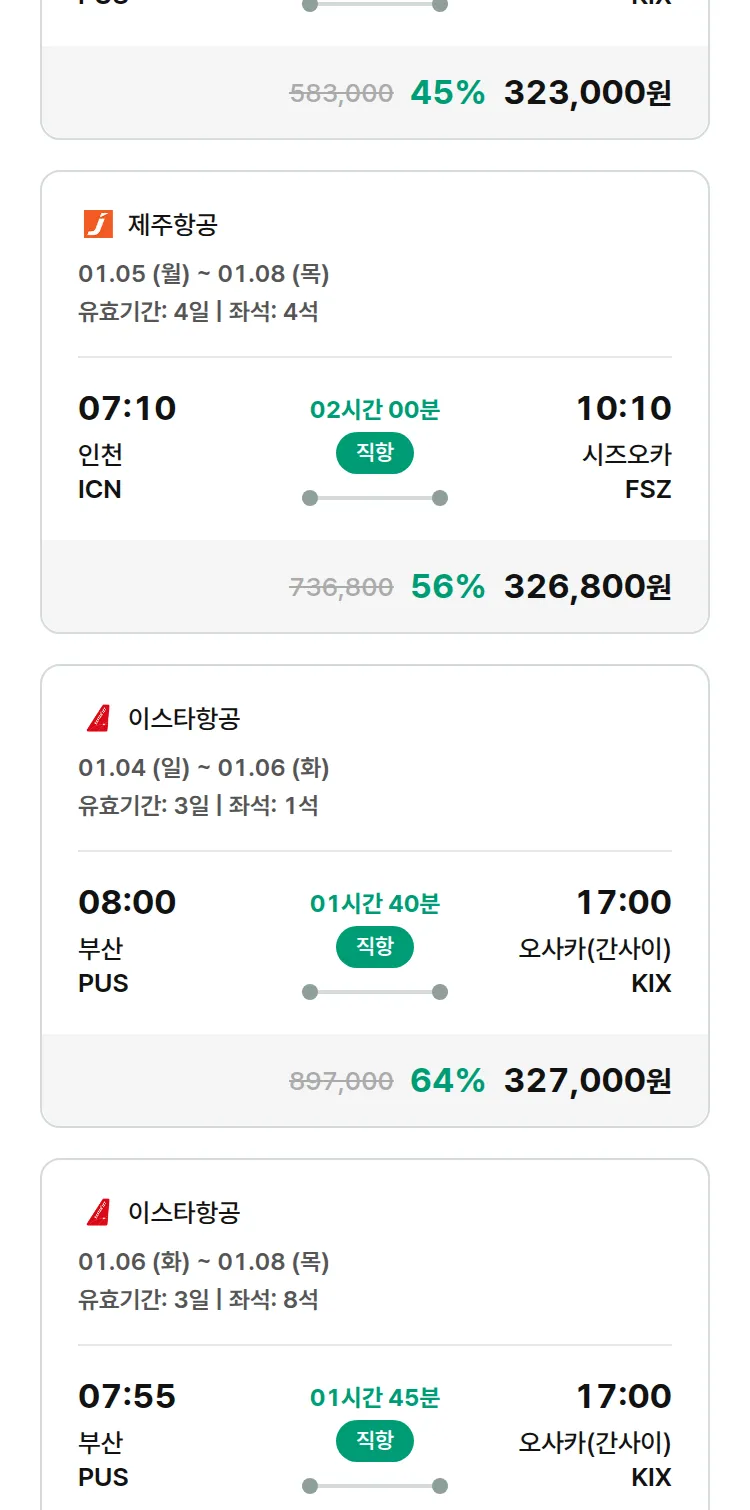Tap 직항 badge under 01시간 40분
This screenshot has width=750, height=1510.
tap(374, 947)
